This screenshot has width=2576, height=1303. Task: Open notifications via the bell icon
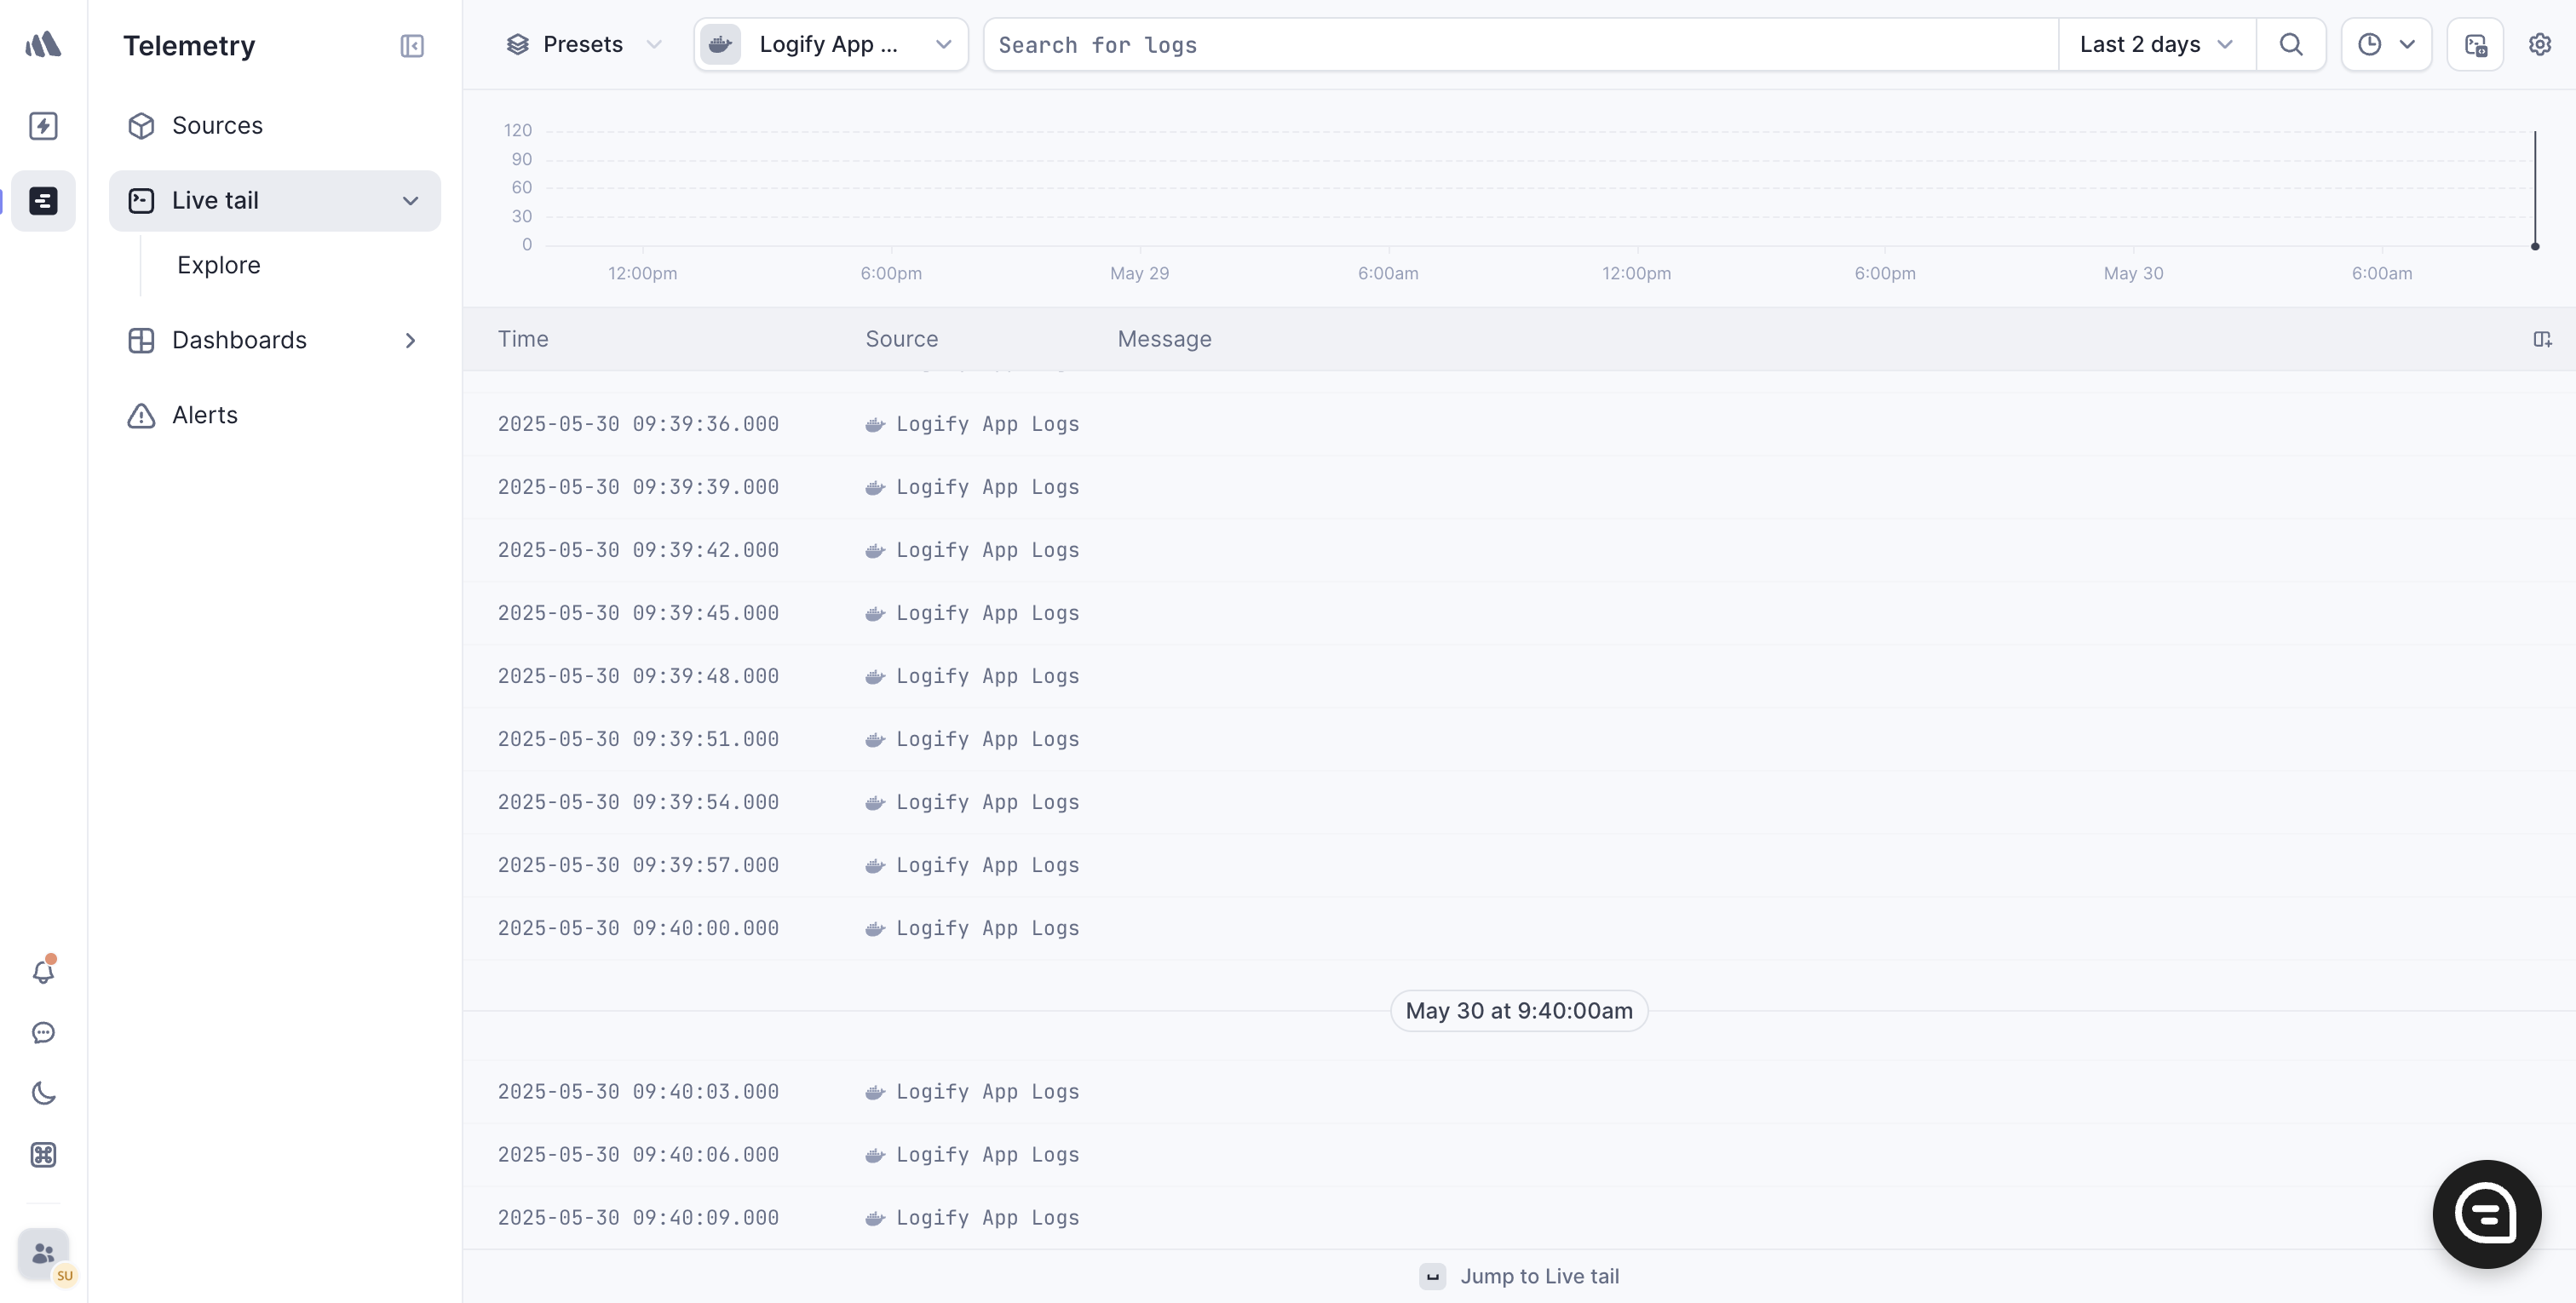43,971
